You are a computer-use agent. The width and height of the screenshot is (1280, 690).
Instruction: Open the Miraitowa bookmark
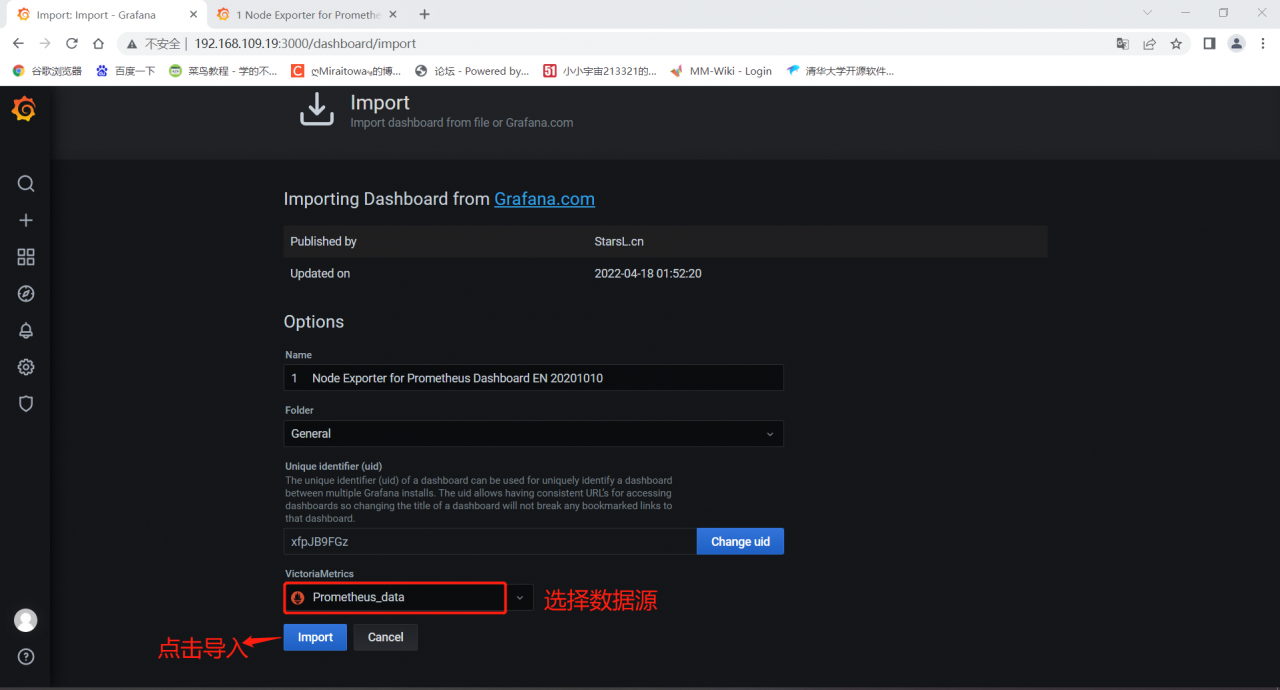tap(346, 71)
